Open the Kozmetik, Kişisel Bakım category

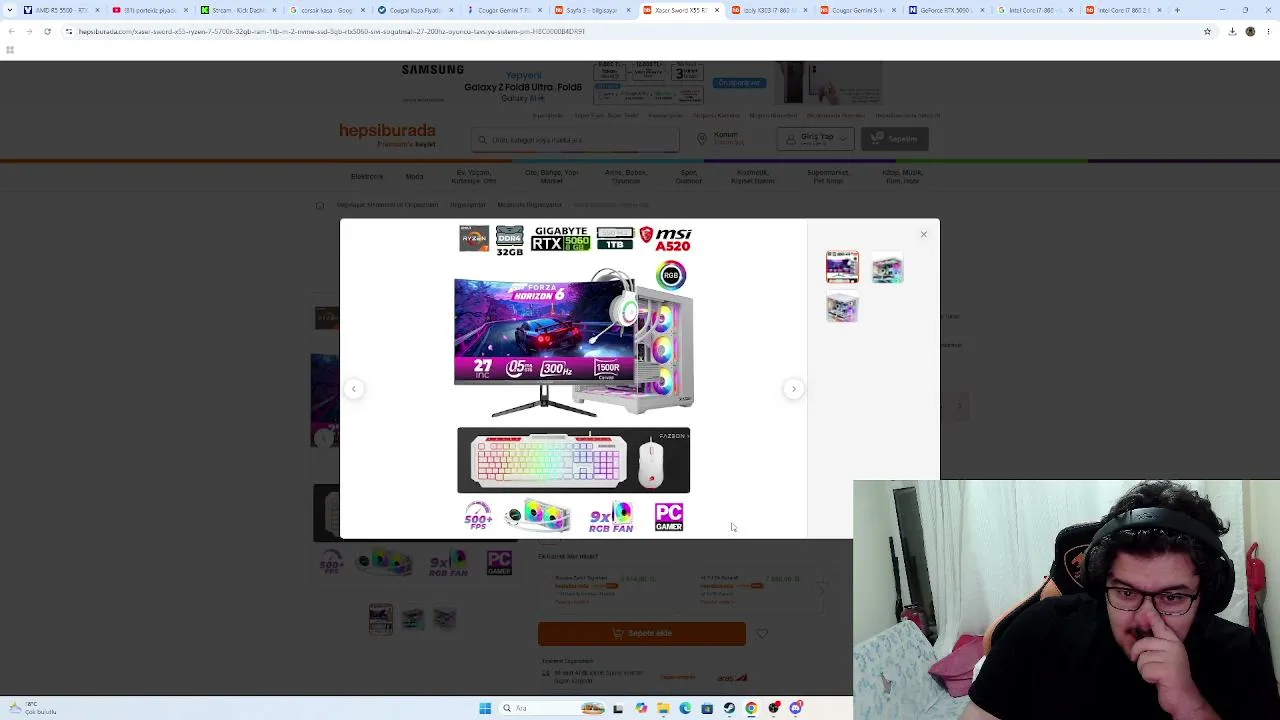click(x=753, y=177)
